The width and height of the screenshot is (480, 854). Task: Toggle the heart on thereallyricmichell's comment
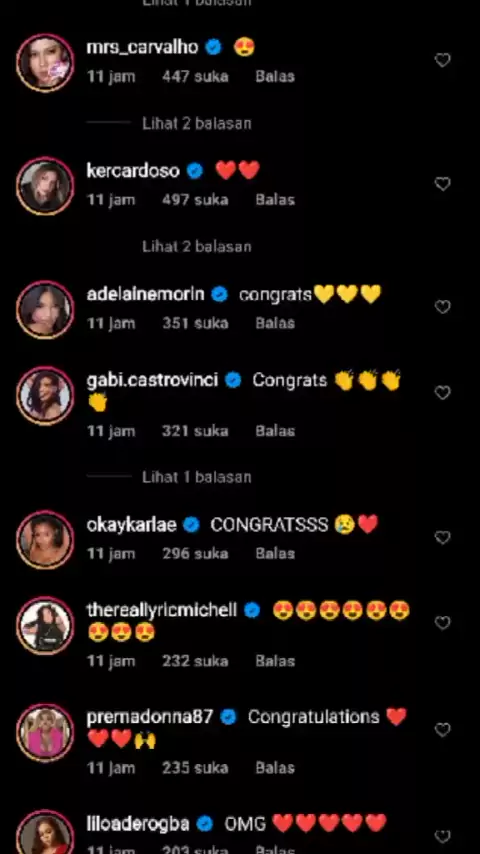coord(442,623)
